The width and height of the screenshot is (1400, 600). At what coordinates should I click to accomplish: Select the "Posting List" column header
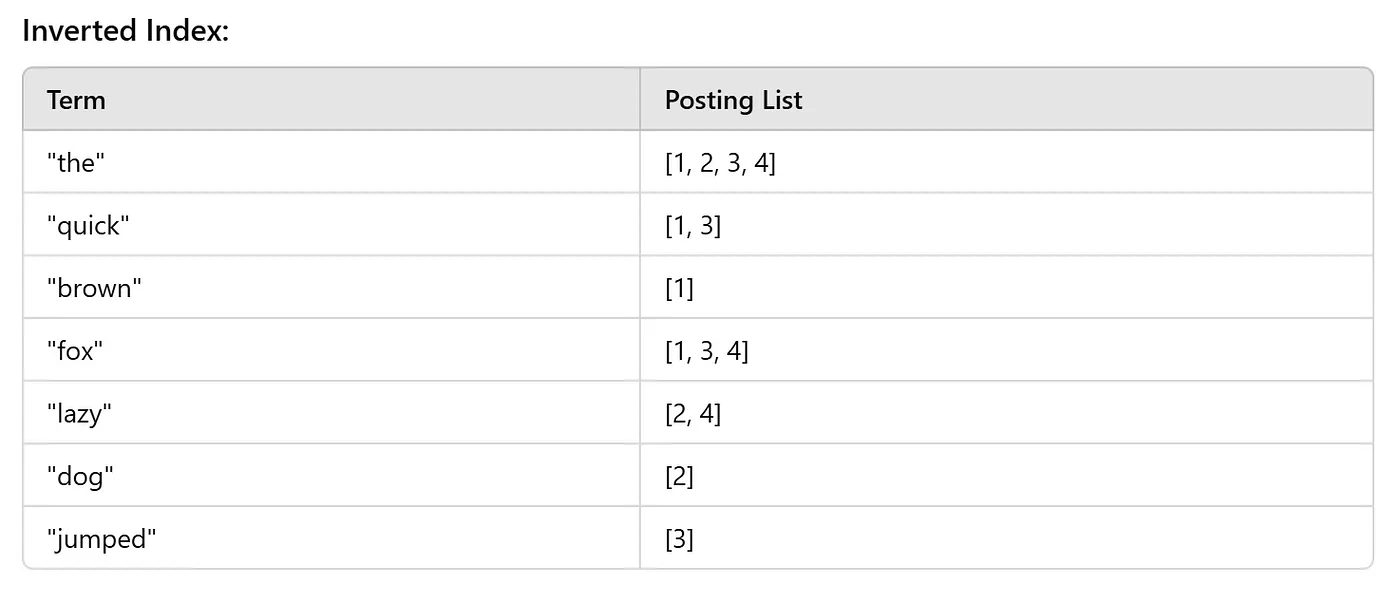(733, 100)
